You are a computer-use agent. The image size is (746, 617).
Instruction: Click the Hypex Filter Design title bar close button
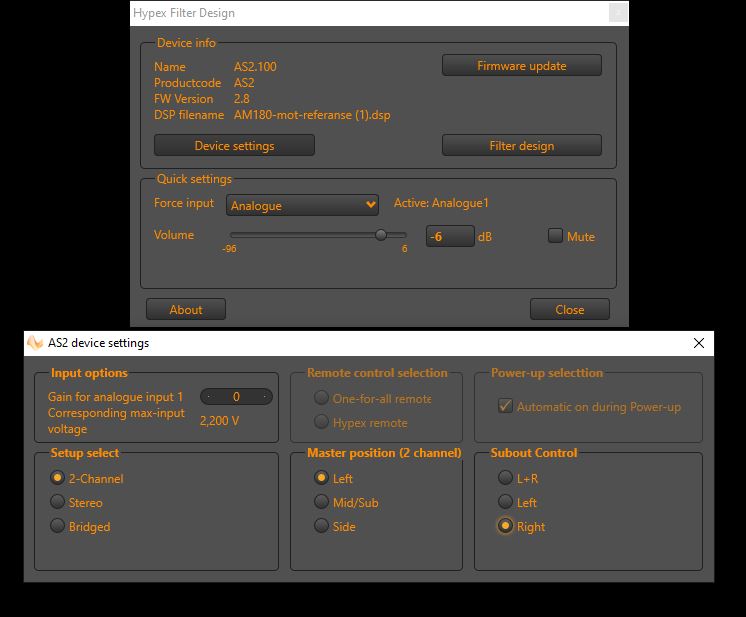click(x=618, y=12)
